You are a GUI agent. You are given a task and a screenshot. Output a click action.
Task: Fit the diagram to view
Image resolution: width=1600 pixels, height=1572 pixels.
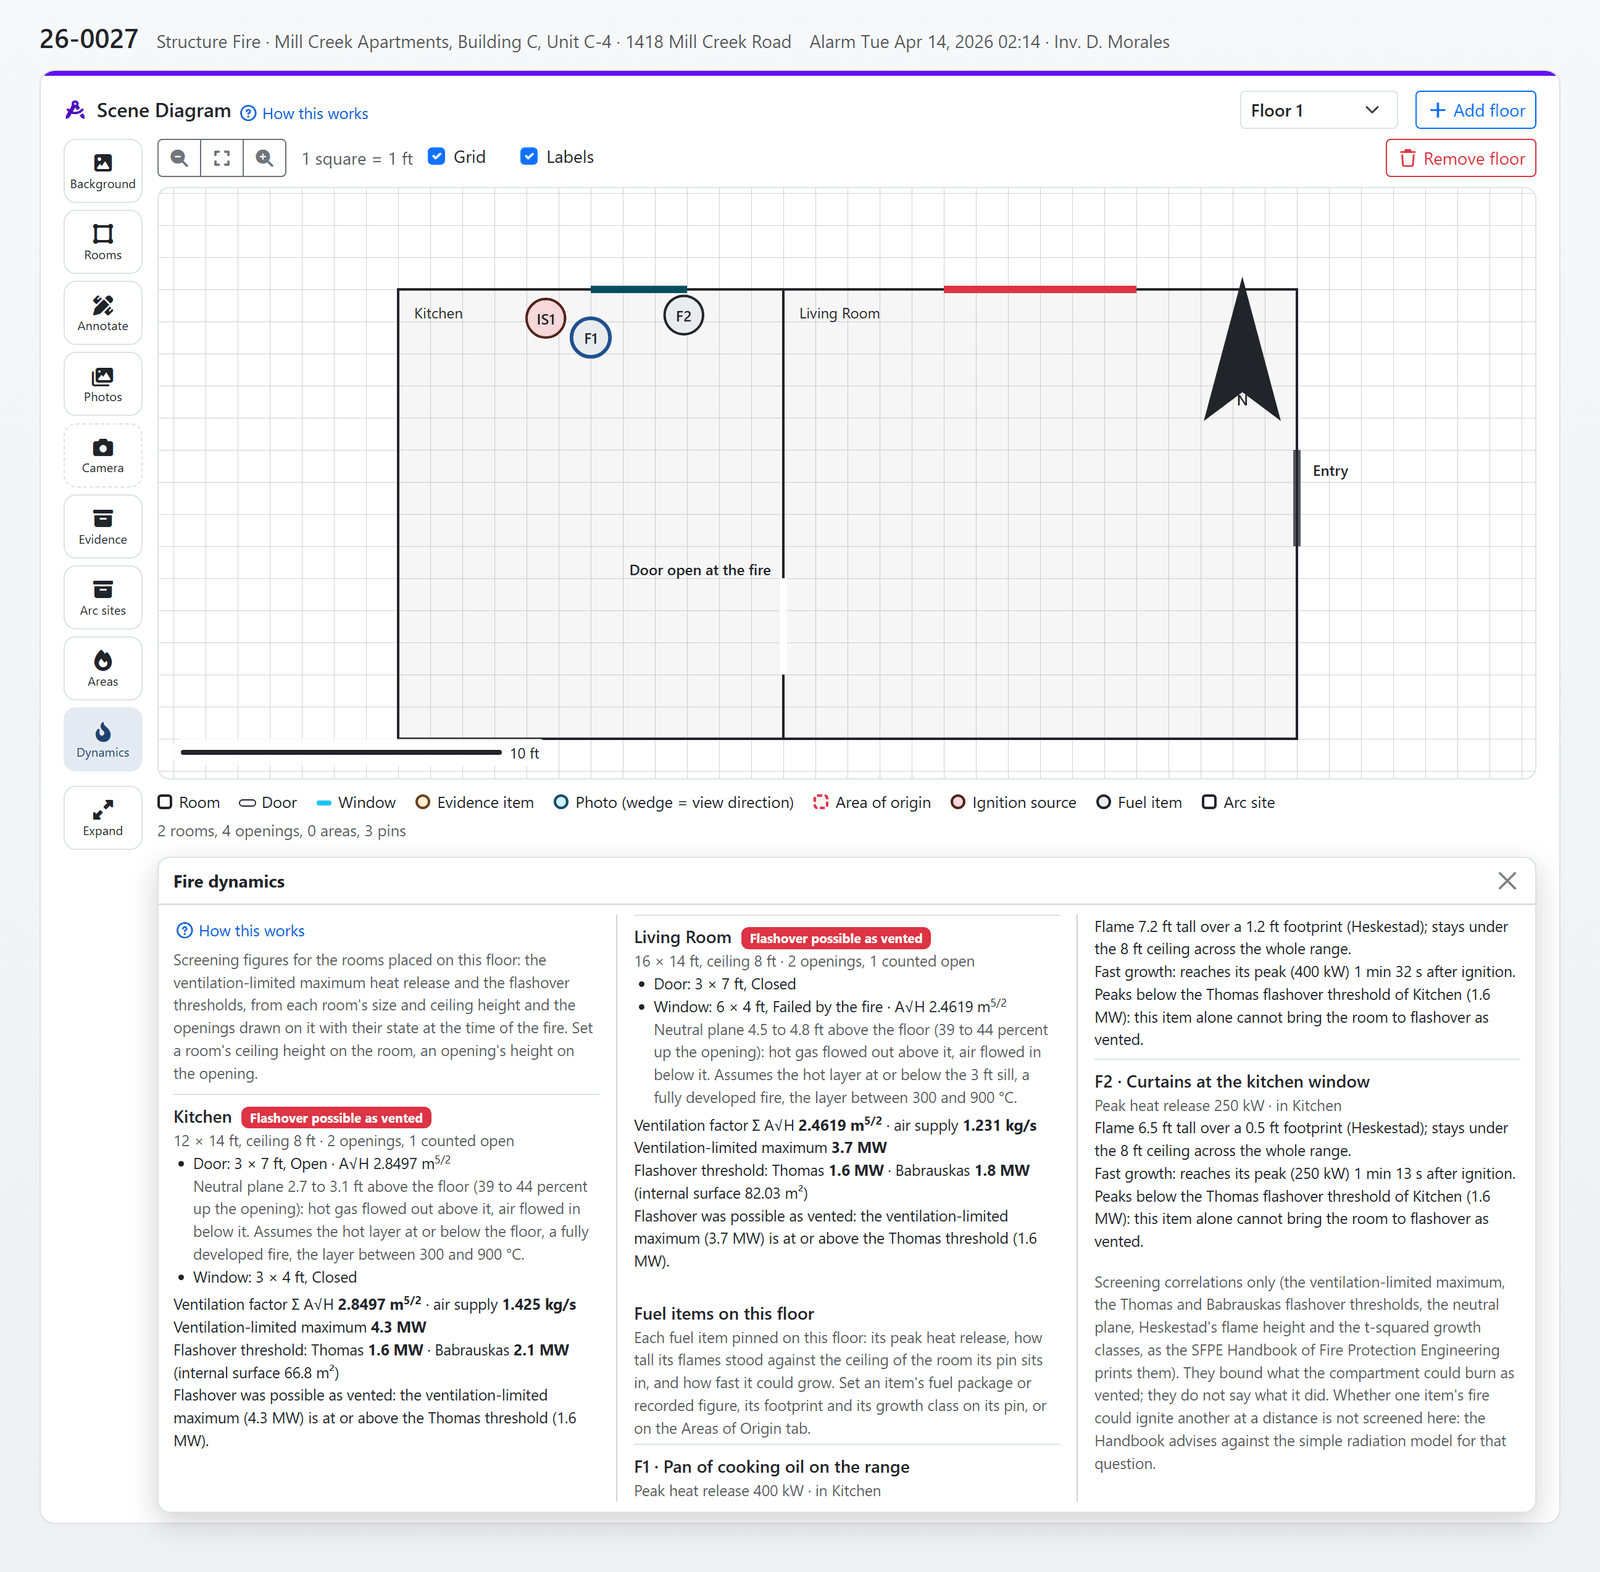coord(222,158)
